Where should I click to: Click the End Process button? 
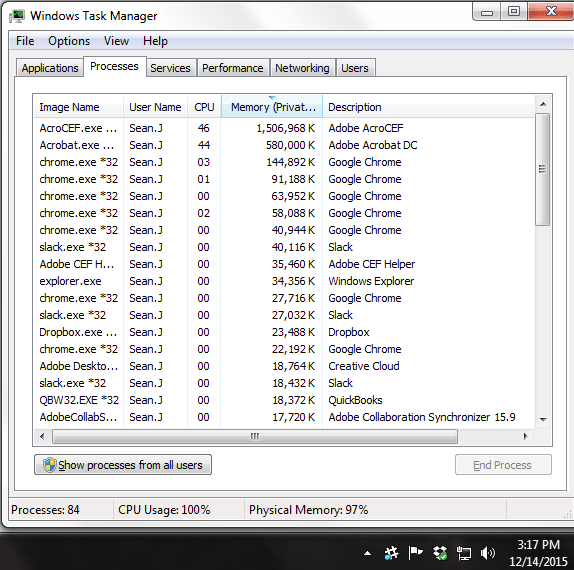[x=503, y=465]
